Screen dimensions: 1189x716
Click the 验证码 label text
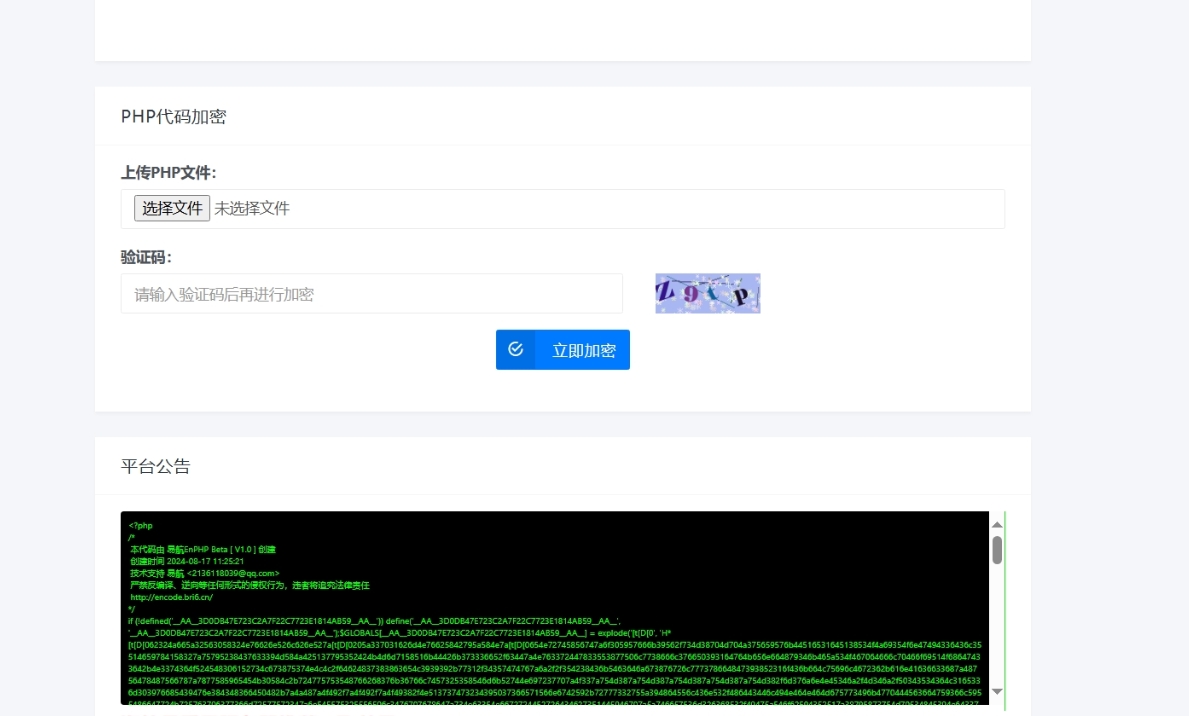pyautogui.click(x=146, y=257)
